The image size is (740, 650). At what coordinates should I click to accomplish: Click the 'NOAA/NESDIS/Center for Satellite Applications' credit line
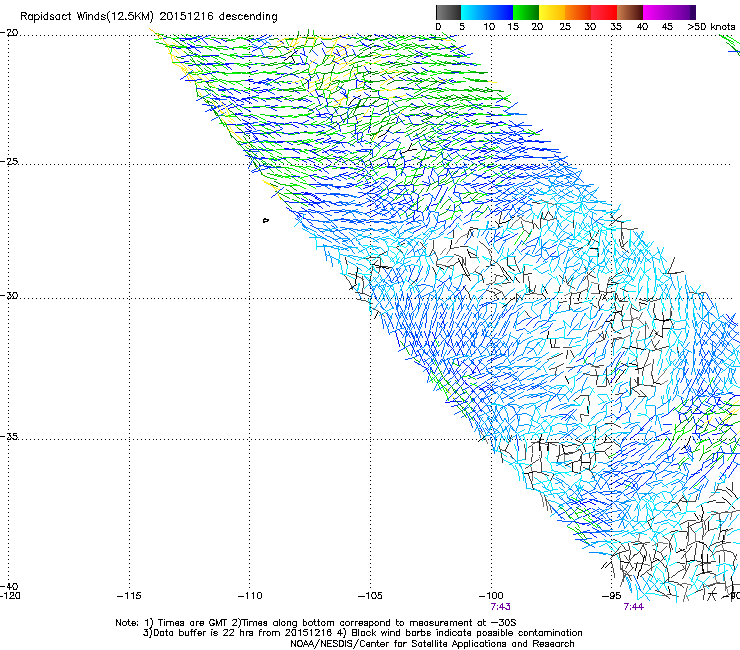tap(432, 644)
